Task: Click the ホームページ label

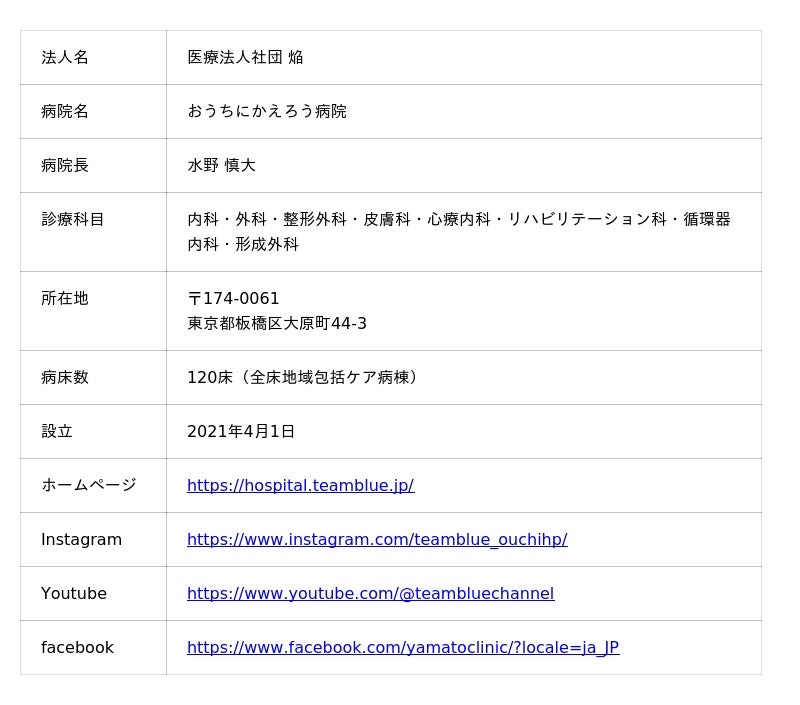Action: [88, 485]
